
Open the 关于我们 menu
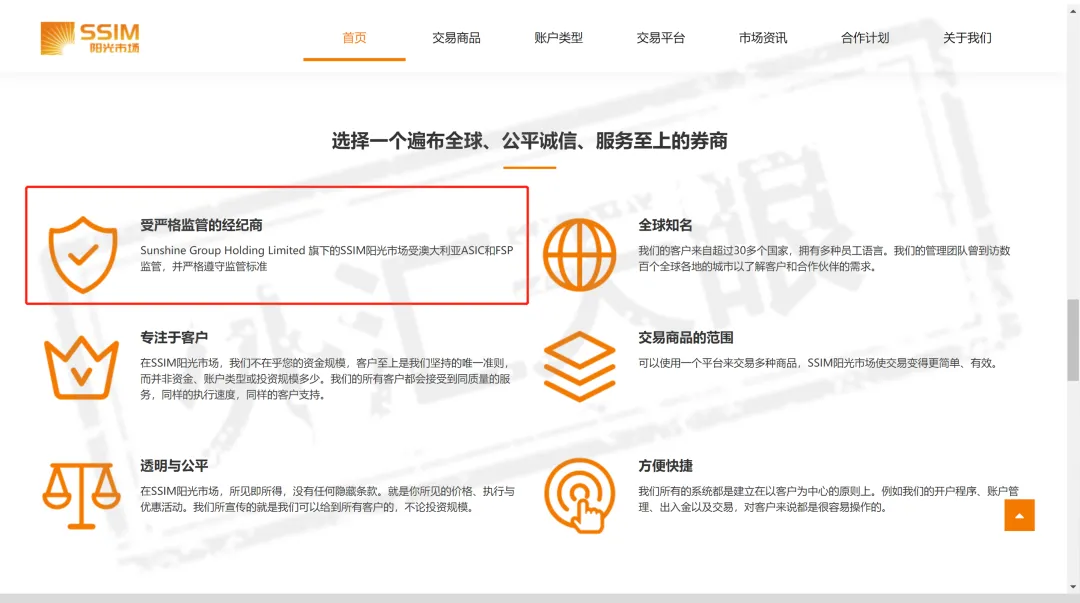(967, 38)
